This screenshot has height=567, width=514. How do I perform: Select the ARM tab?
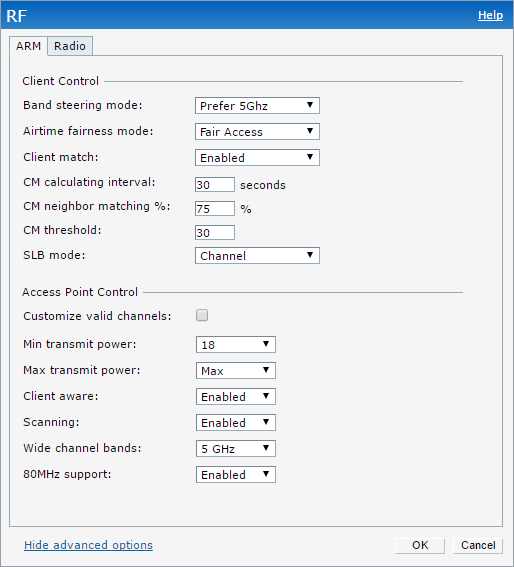click(x=28, y=46)
